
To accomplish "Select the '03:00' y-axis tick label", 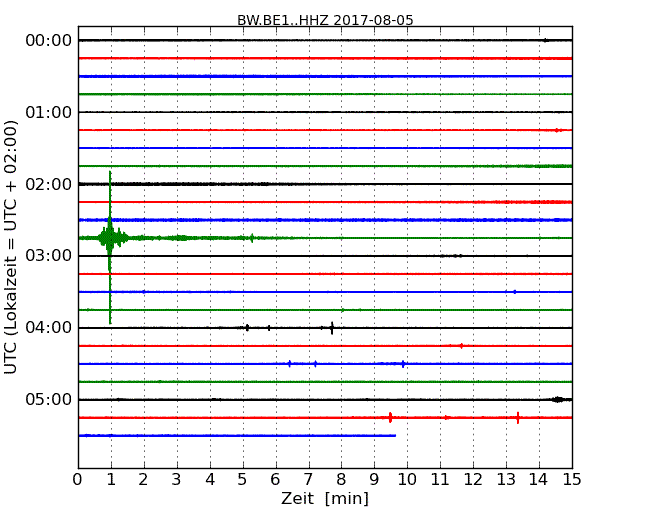I will tap(49, 256).
